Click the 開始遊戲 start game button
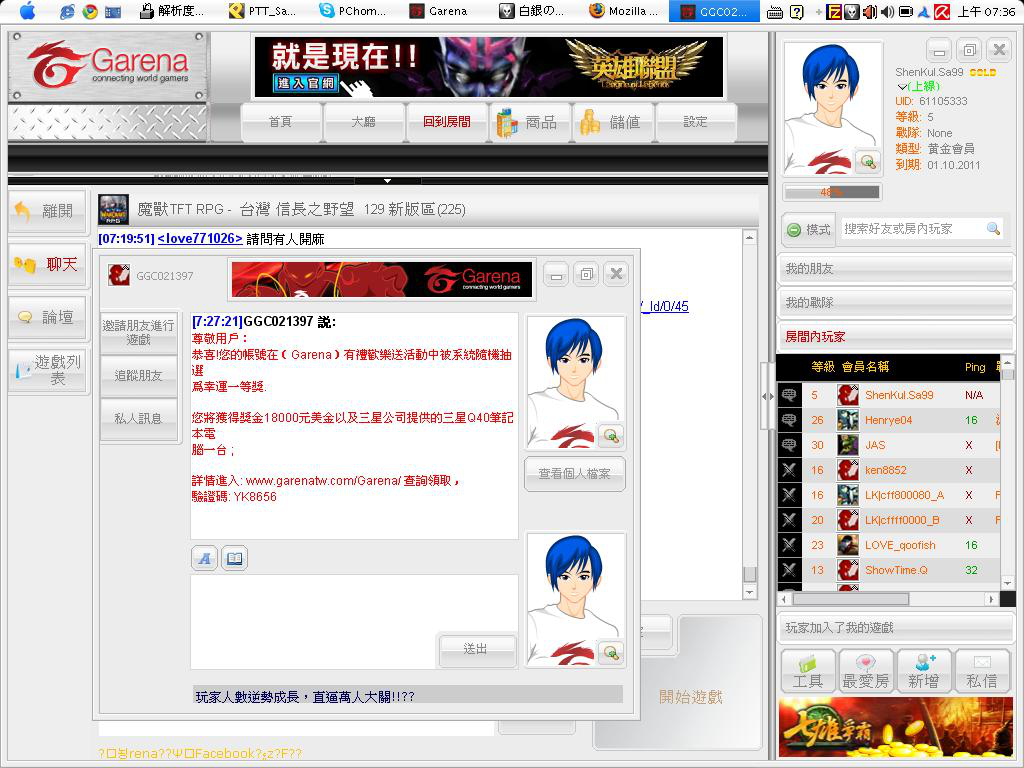 pos(690,697)
